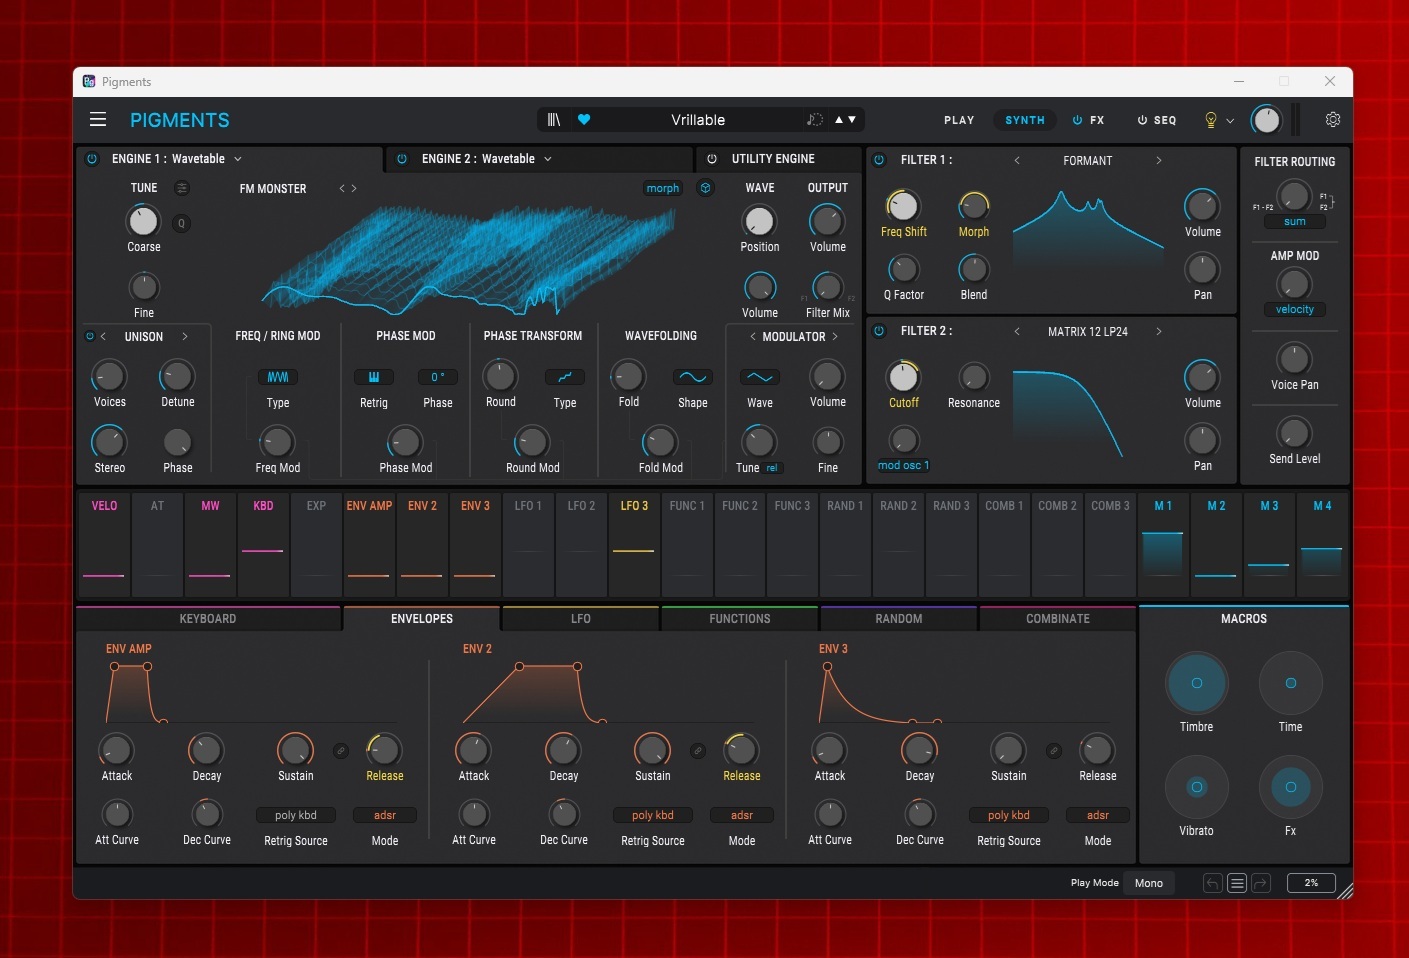Open the KEYBOARD modulation tab
This screenshot has width=1409, height=958.
[x=208, y=619]
